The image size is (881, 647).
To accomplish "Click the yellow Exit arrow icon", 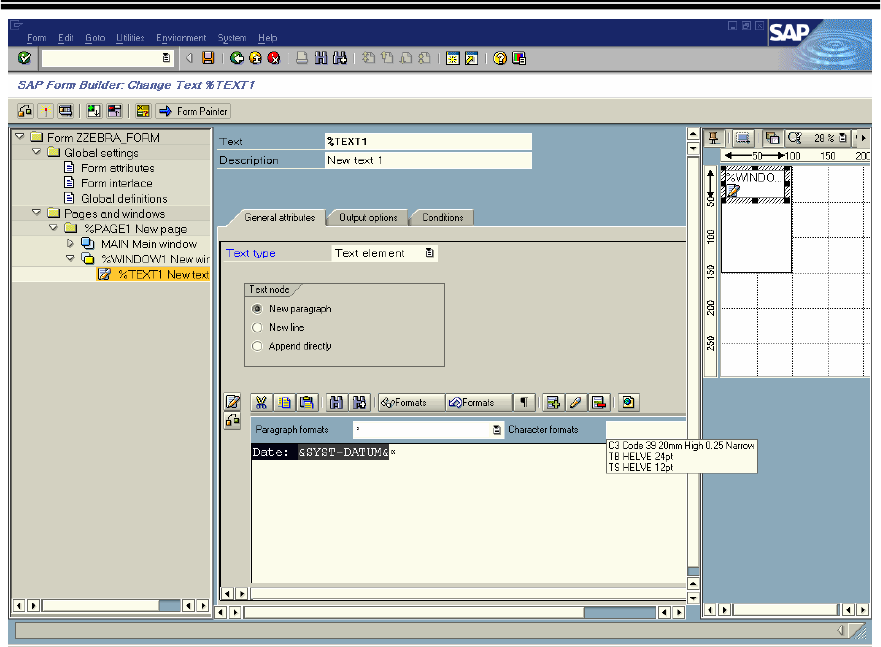I will tap(255, 58).
